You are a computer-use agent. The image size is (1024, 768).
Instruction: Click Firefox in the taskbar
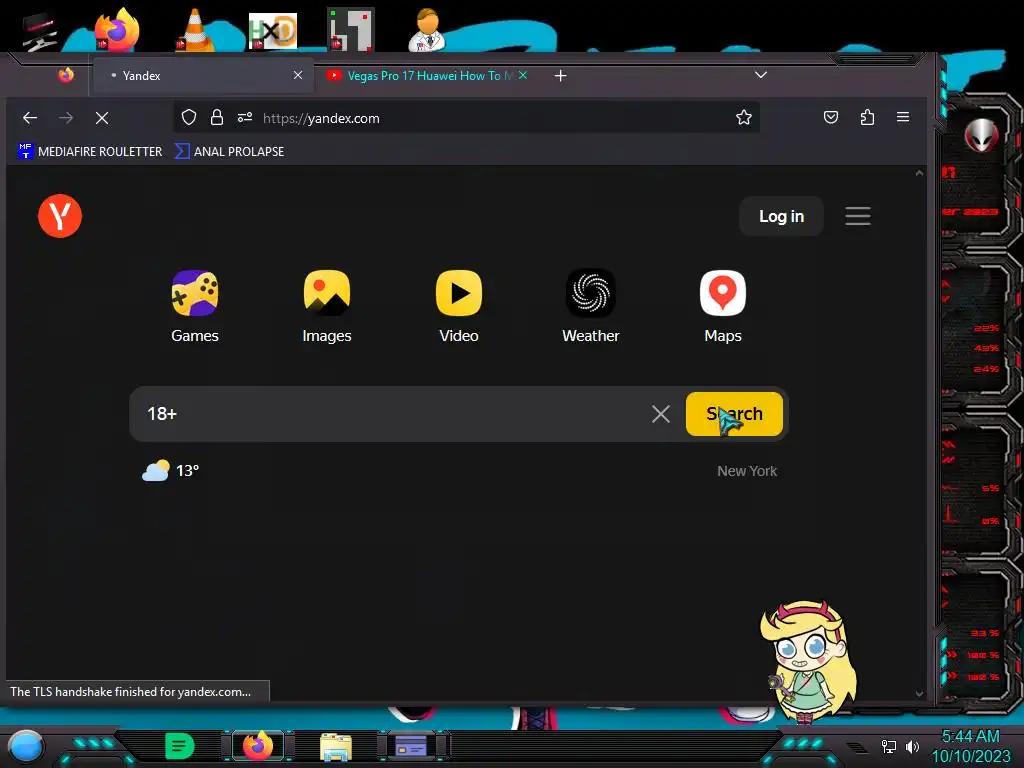click(x=257, y=745)
